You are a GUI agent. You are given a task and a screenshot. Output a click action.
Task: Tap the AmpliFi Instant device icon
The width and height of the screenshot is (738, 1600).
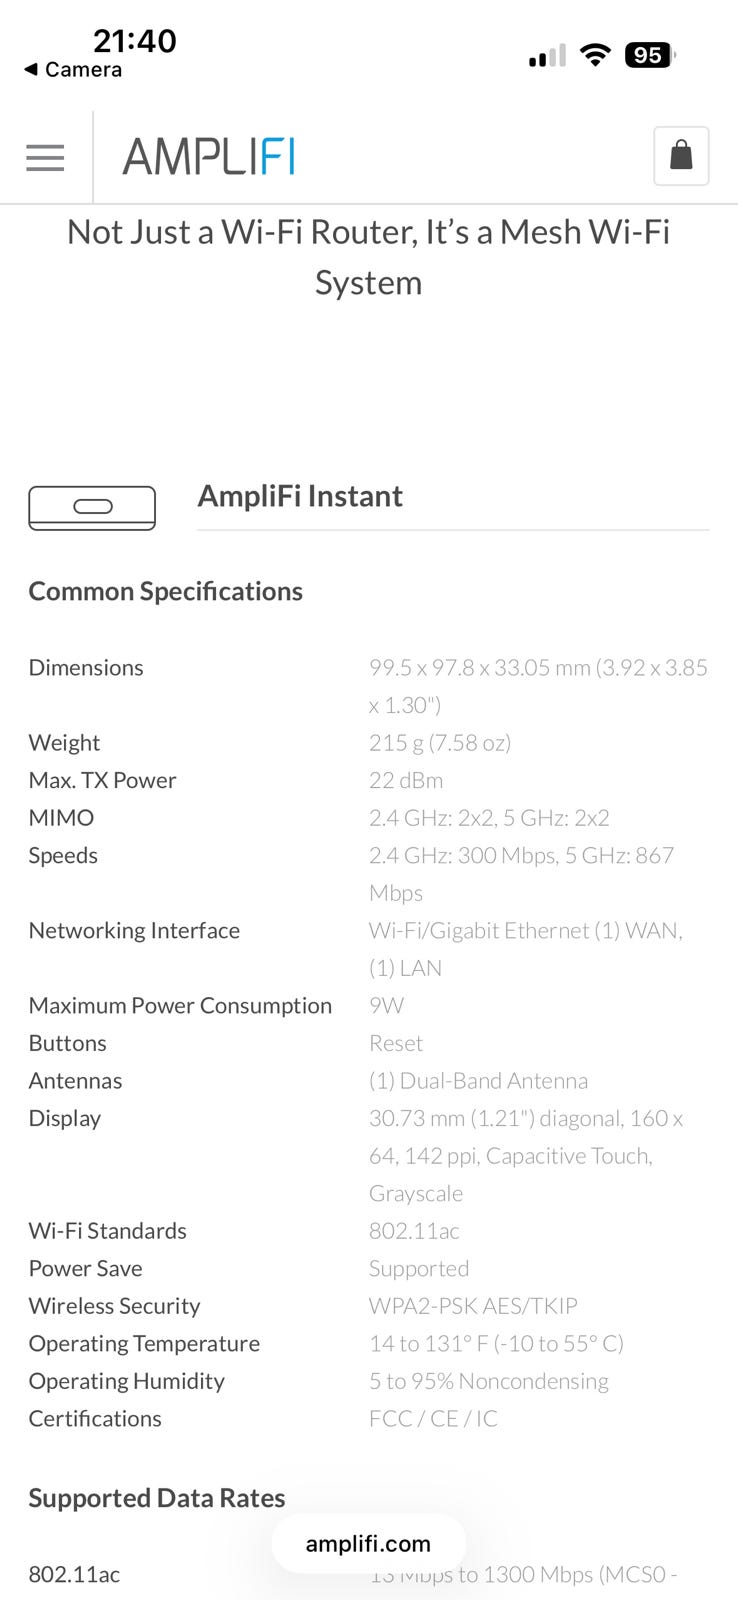(x=92, y=508)
